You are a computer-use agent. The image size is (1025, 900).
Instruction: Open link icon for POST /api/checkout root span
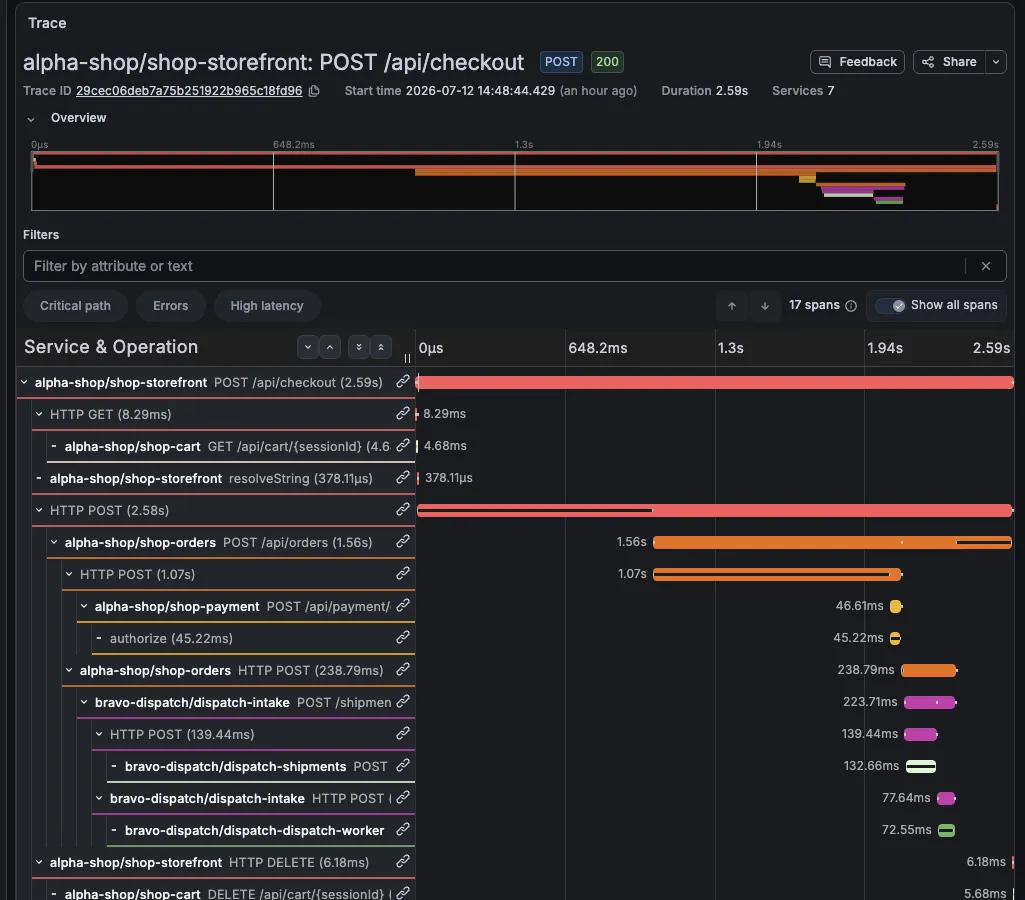pyautogui.click(x=403, y=382)
